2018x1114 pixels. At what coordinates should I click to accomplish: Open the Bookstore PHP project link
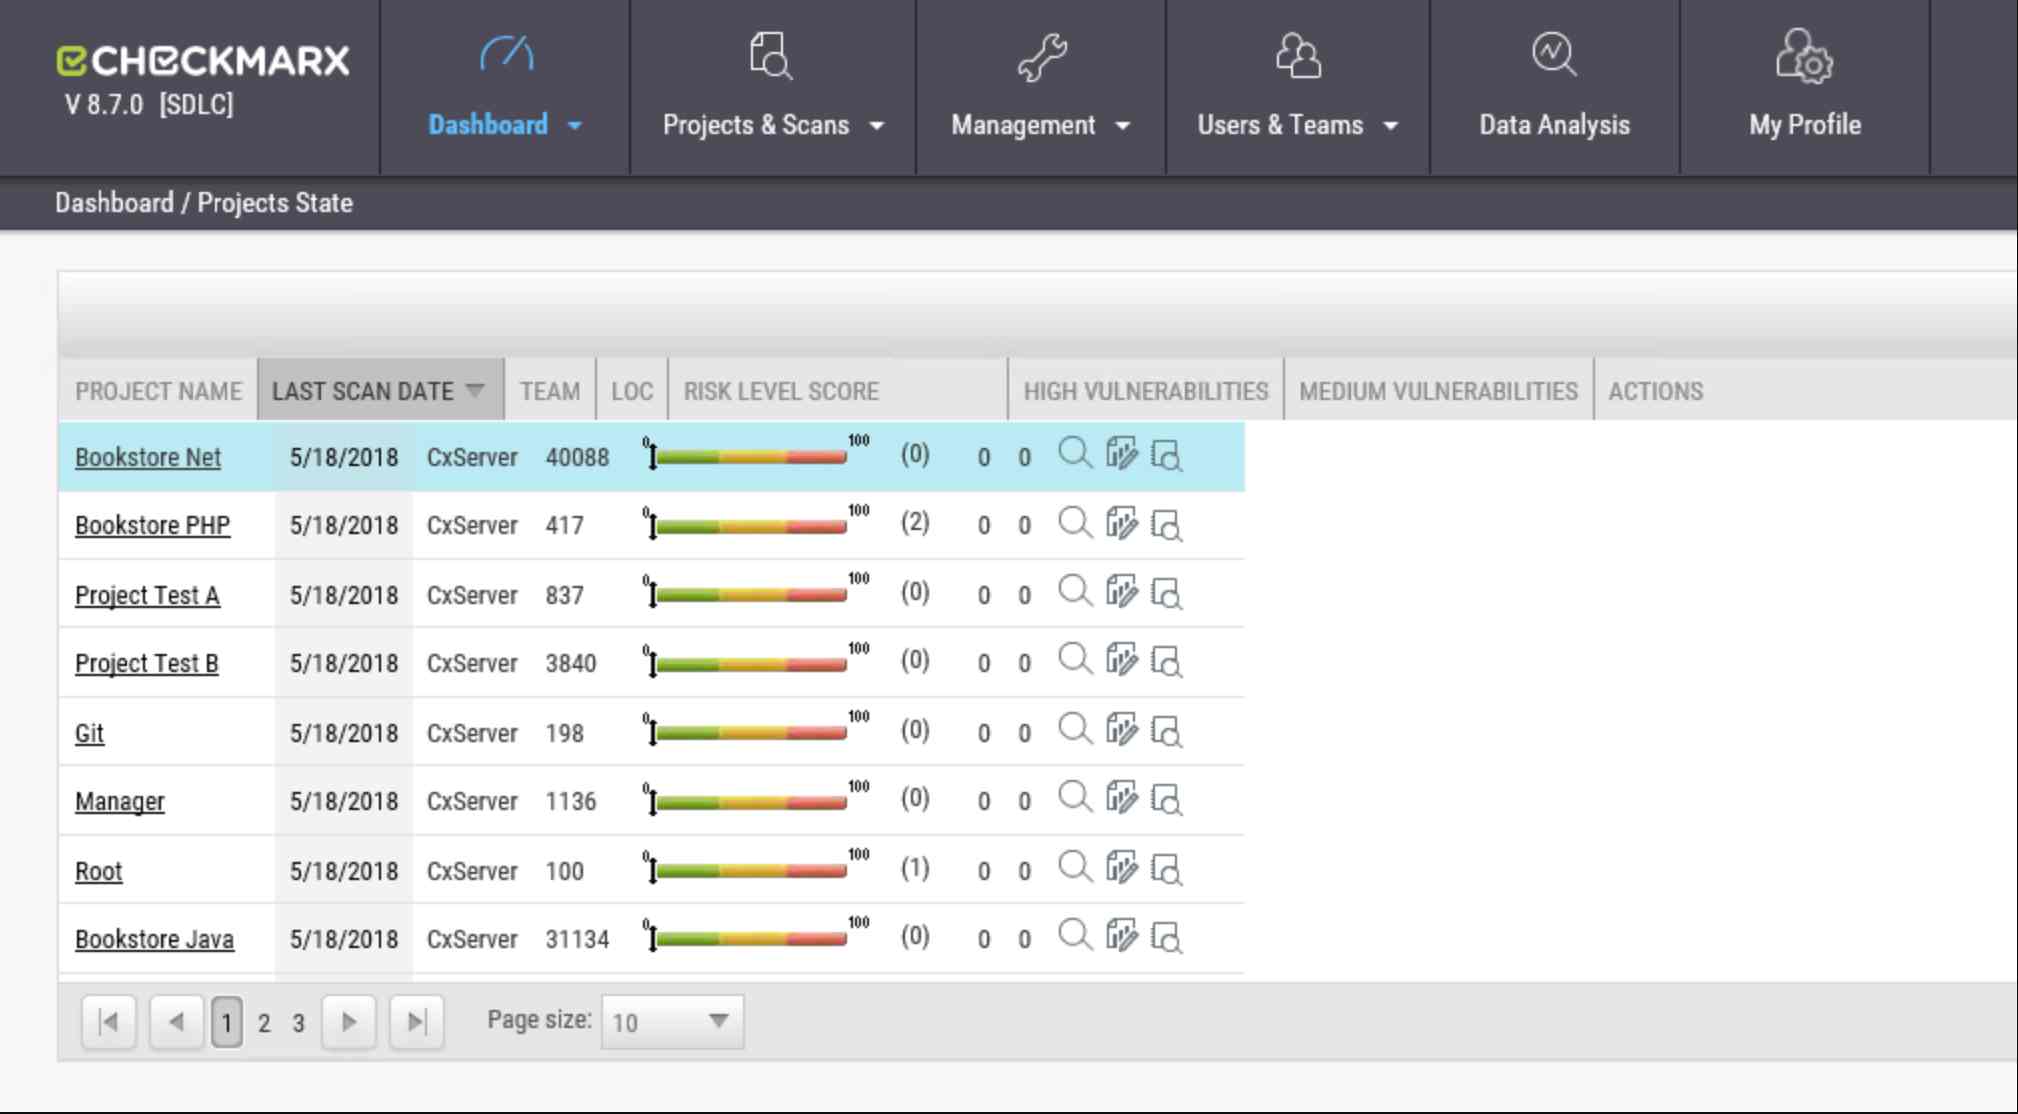[152, 526]
